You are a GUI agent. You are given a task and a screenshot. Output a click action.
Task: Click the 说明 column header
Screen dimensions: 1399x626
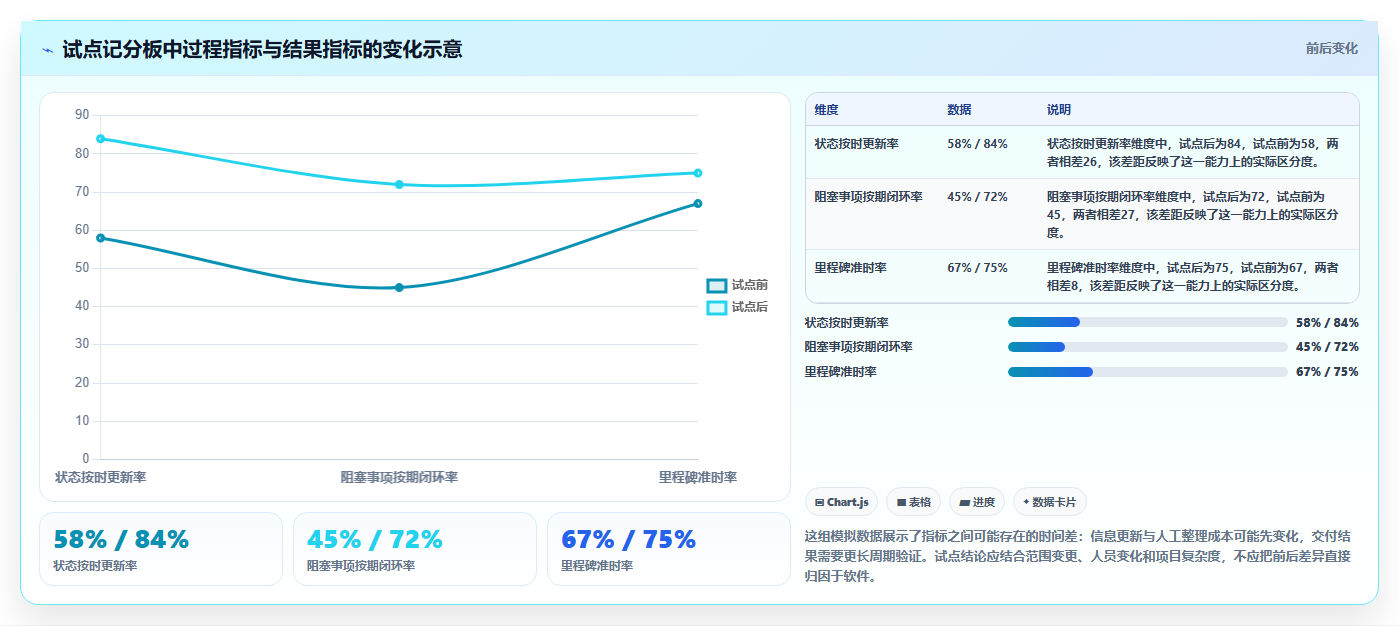click(1059, 110)
